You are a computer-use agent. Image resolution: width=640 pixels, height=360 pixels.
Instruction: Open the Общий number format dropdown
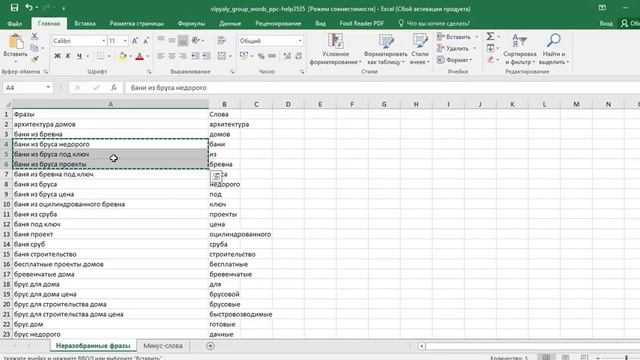click(300, 41)
